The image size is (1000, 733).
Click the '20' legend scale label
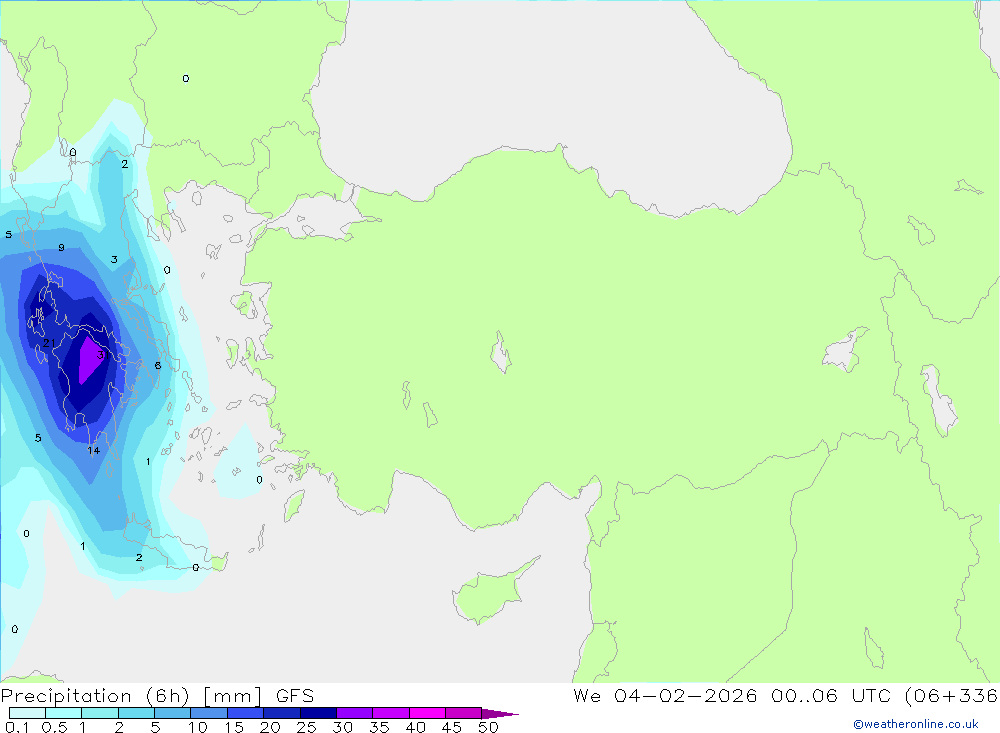270,727
